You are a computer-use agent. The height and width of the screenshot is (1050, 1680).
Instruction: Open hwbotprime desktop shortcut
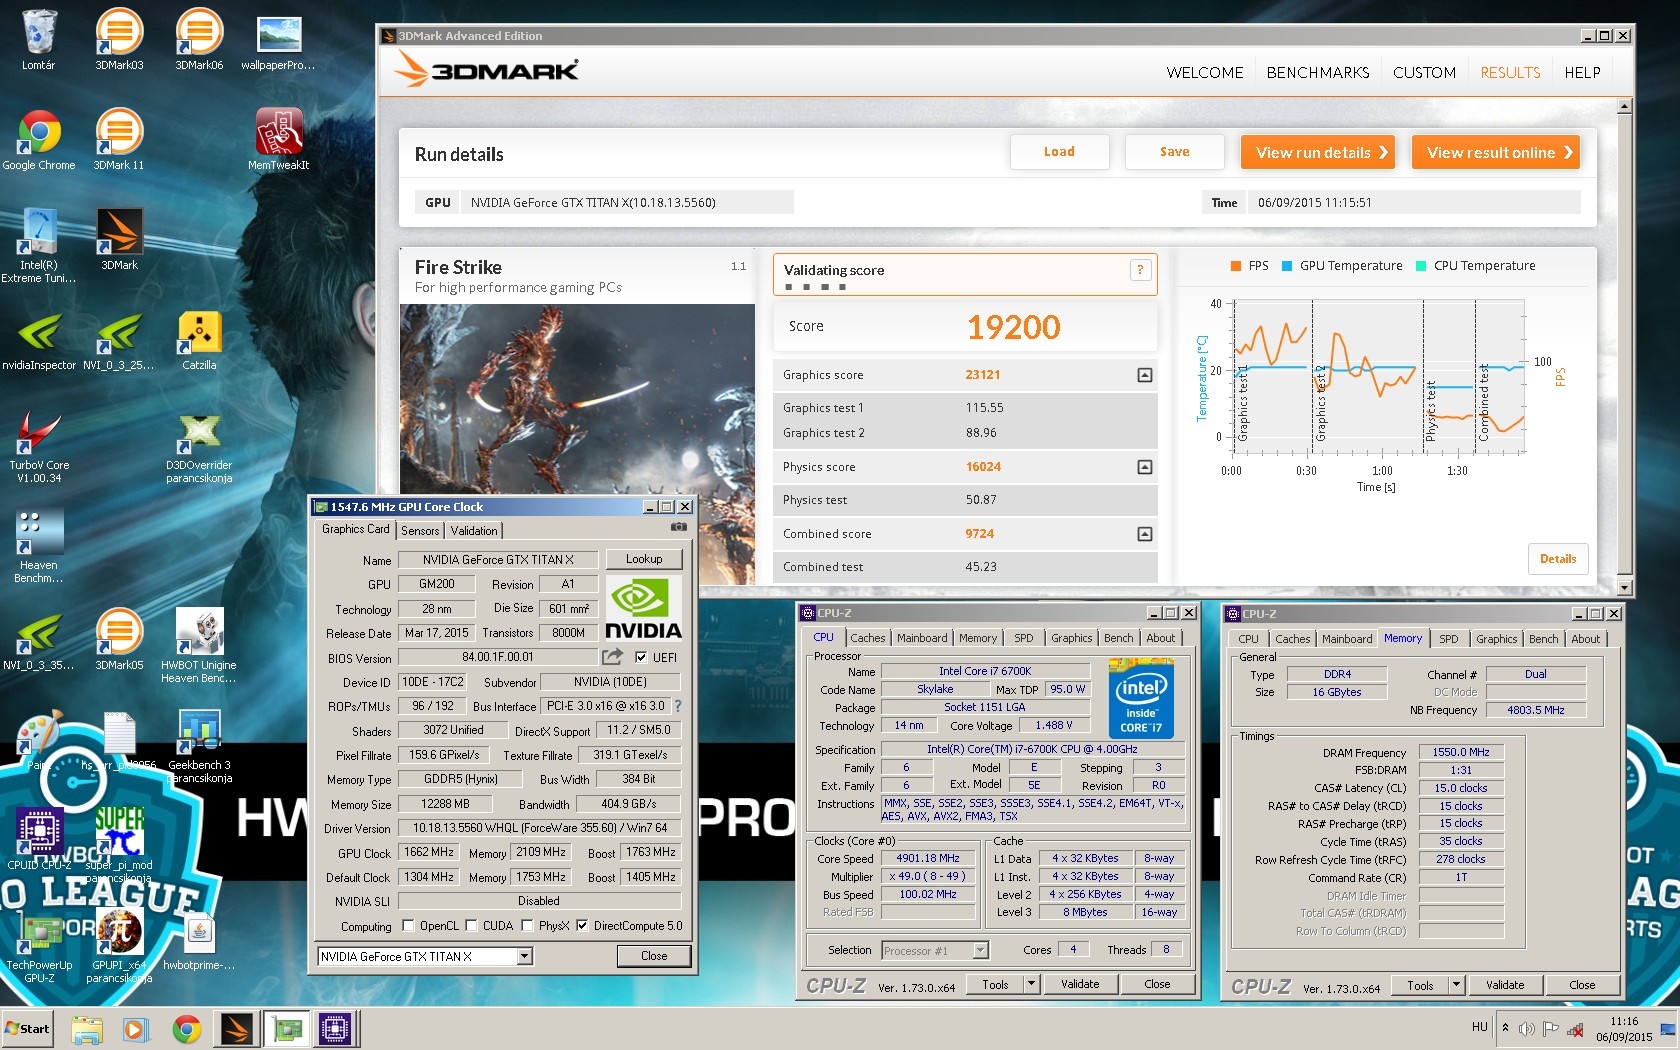(199, 940)
